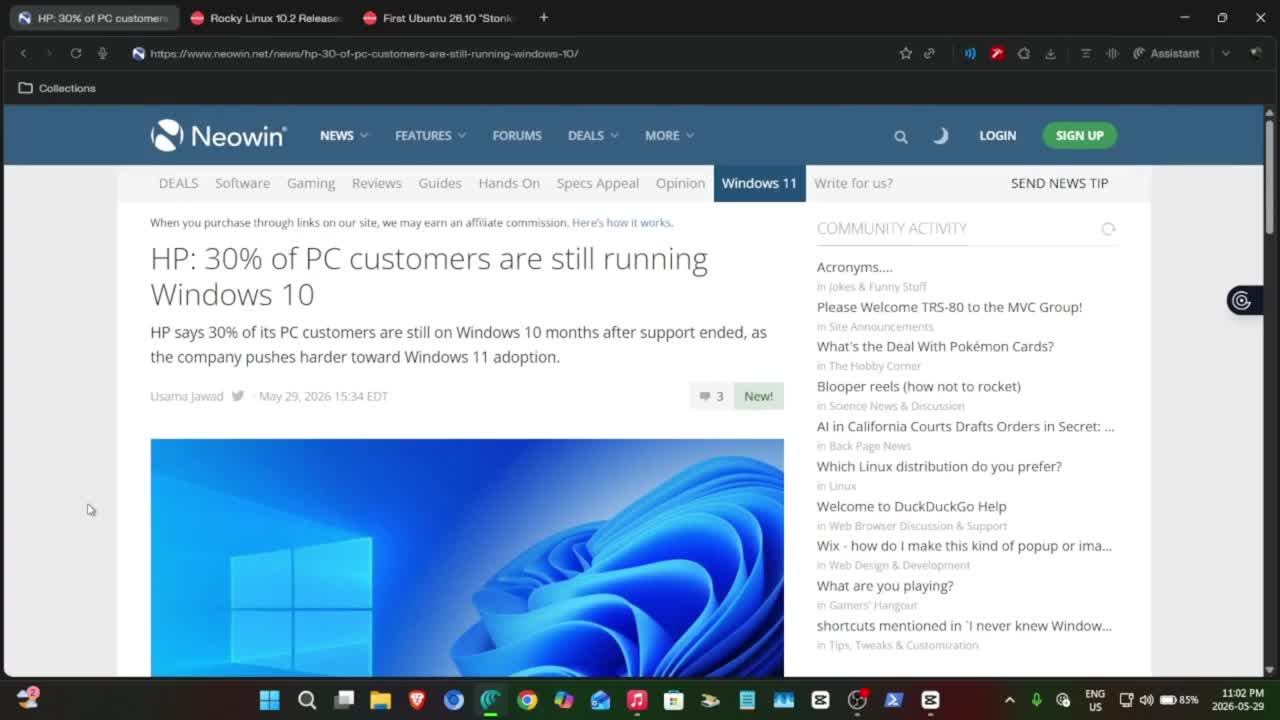Open the Hands On section
This screenshot has width=1280, height=720.
[509, 183]
